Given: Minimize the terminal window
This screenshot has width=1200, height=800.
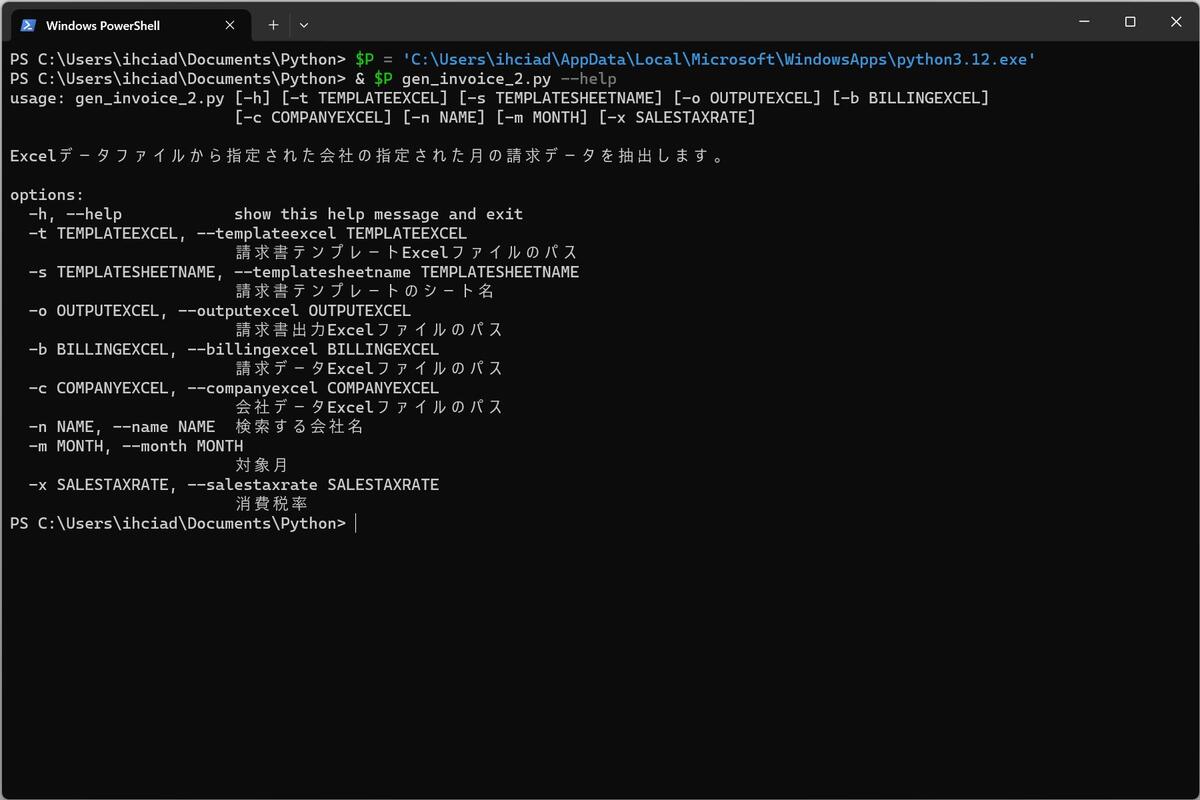Looking at the screenshot, I should [1085, 22].
